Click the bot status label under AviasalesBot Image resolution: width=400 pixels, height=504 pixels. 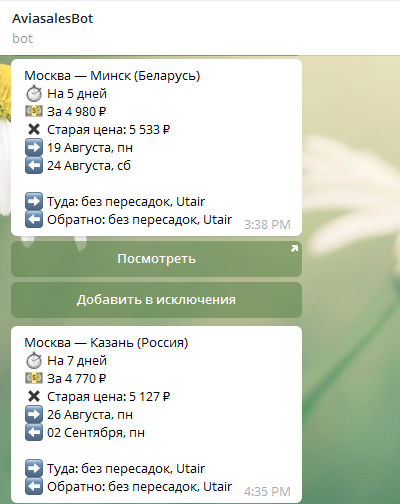click(23, 39)
